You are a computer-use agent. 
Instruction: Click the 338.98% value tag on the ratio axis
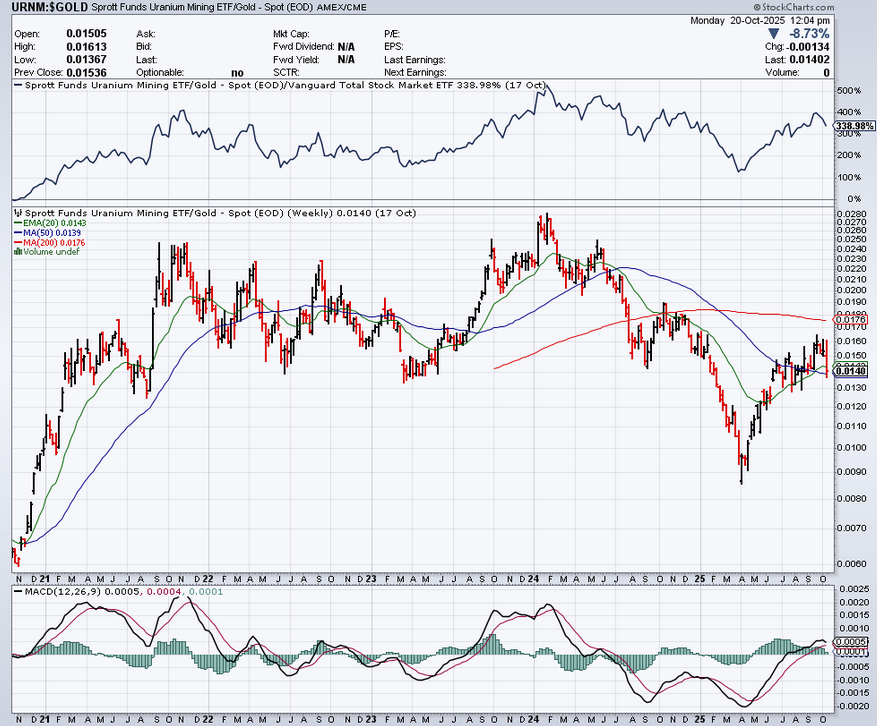coord(854,126)
